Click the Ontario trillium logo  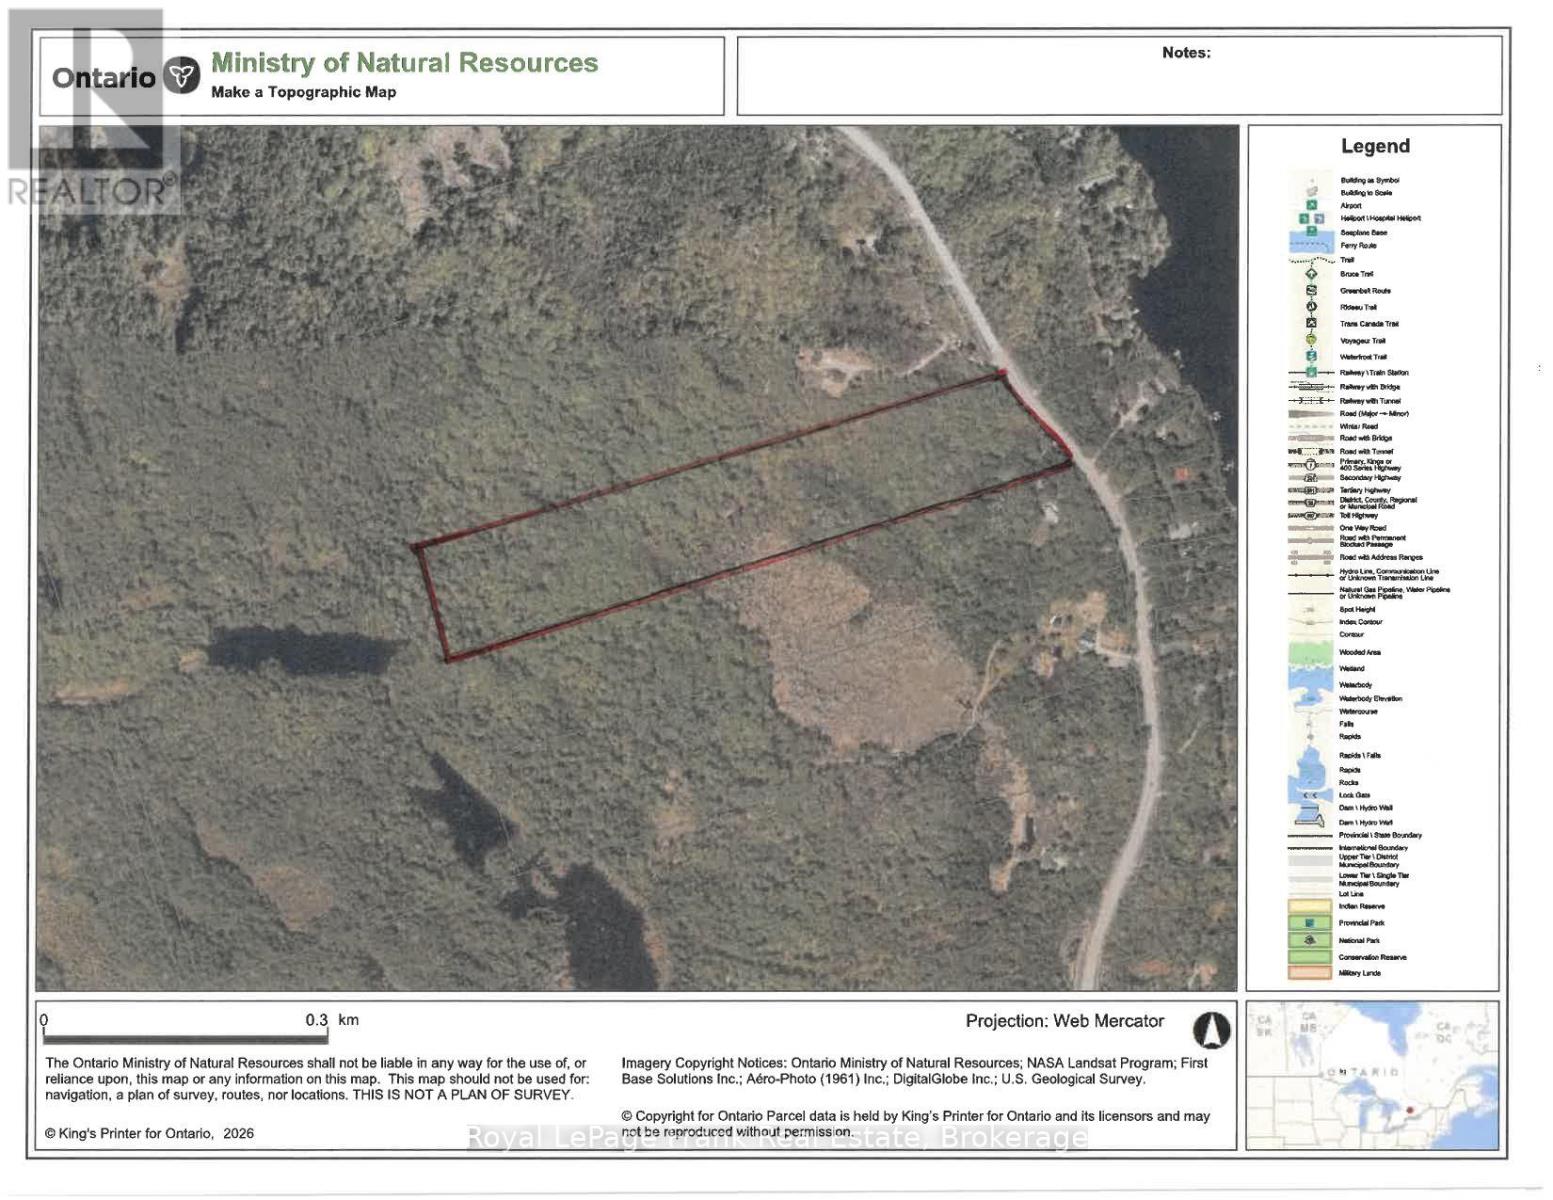[181, 76]
